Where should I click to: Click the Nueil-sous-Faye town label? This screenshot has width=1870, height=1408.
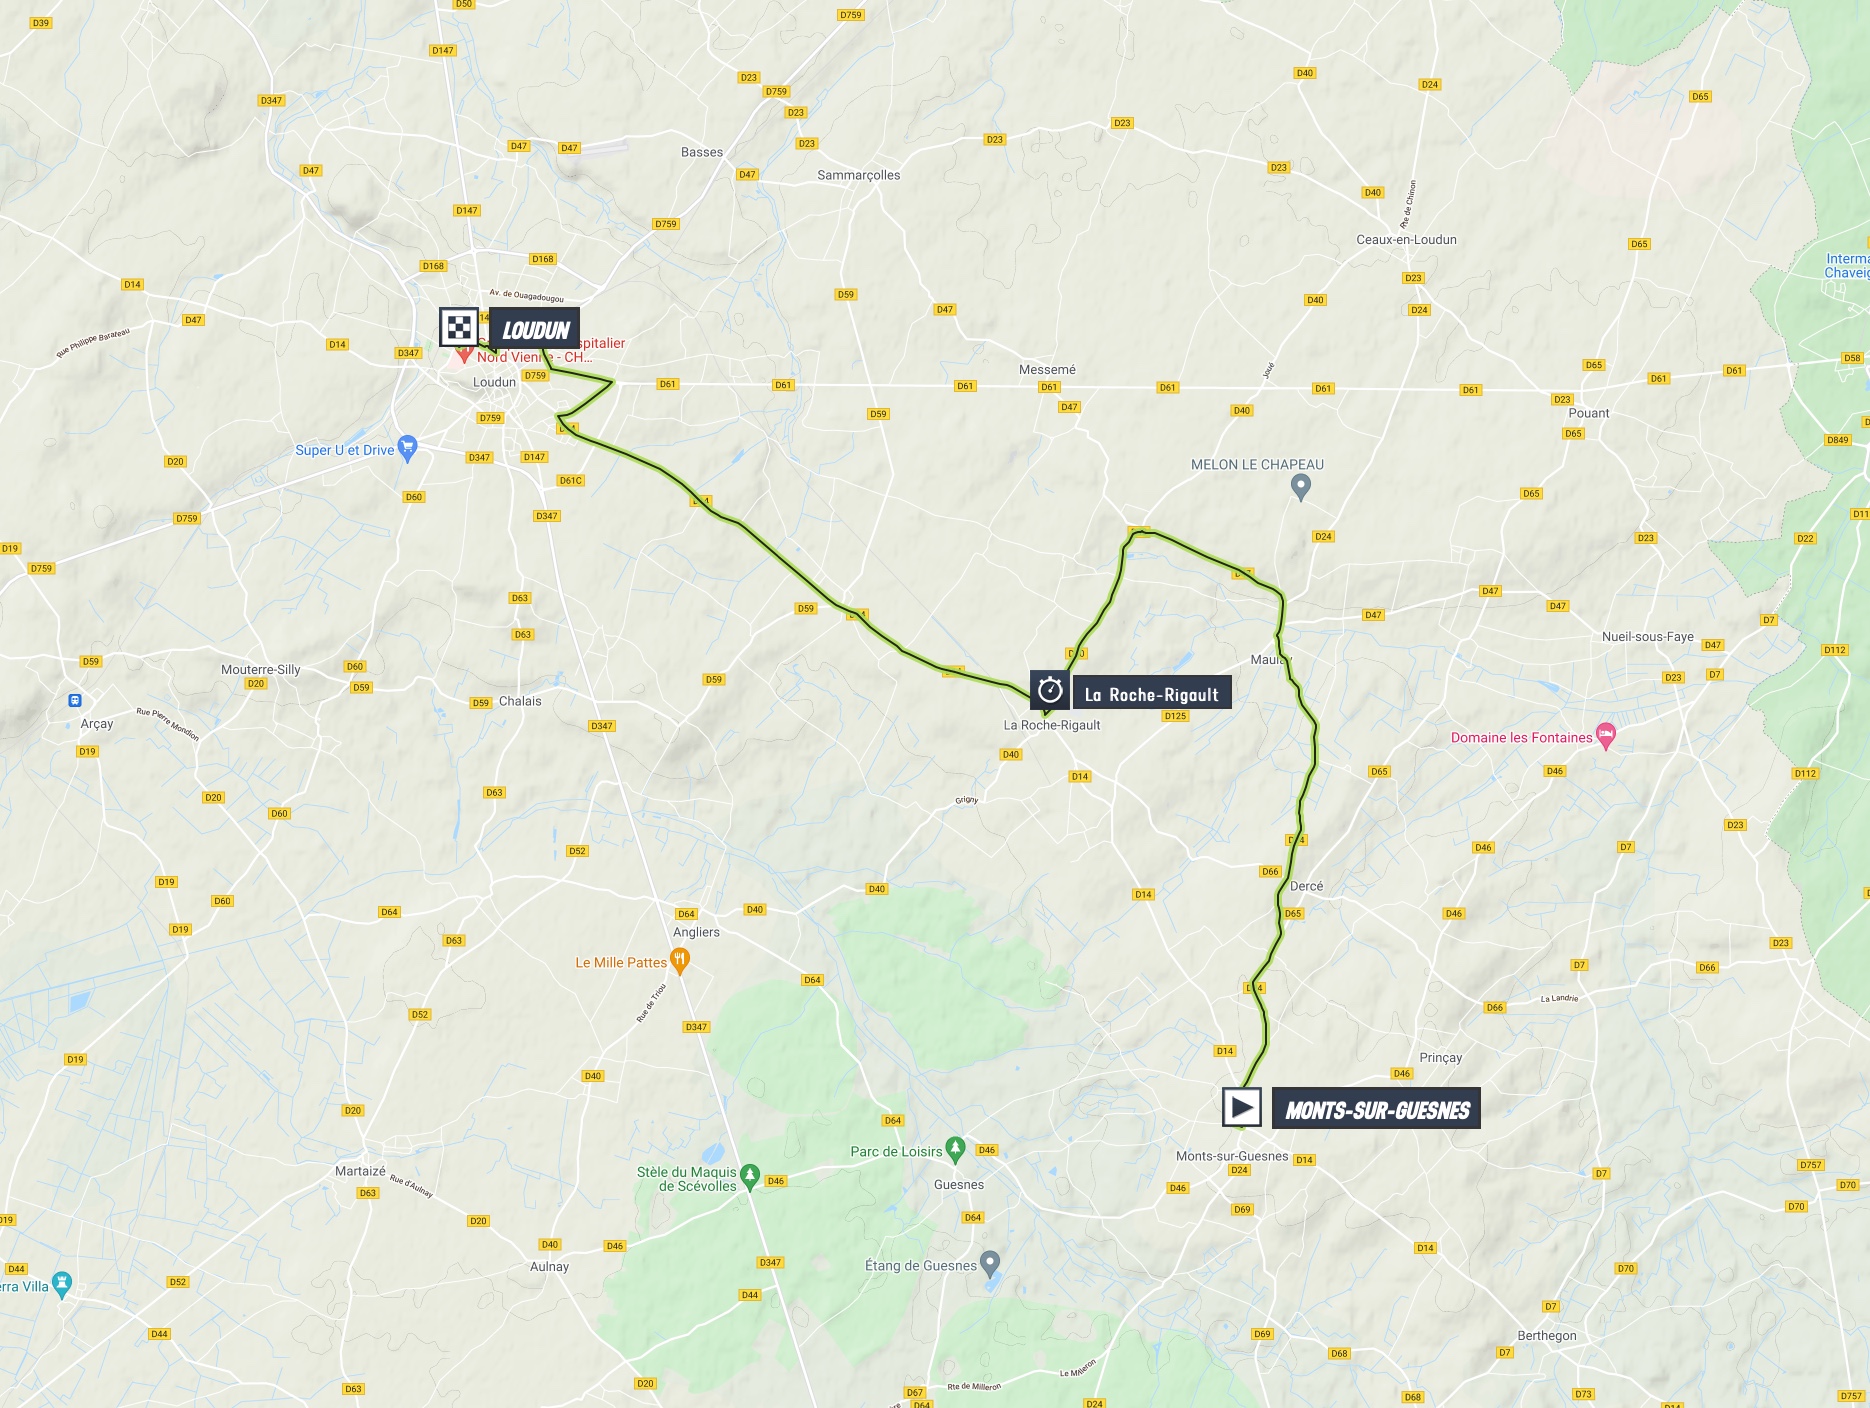tap(1647, 637)
